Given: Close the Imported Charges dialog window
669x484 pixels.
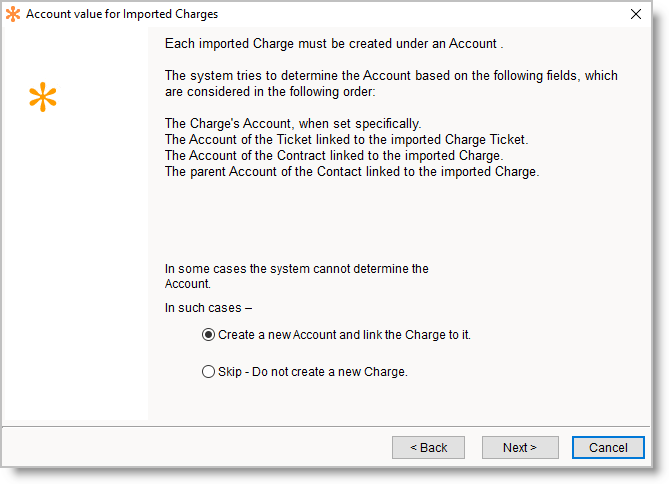Looking at the screenshot, I should click(x=636, y=14).
